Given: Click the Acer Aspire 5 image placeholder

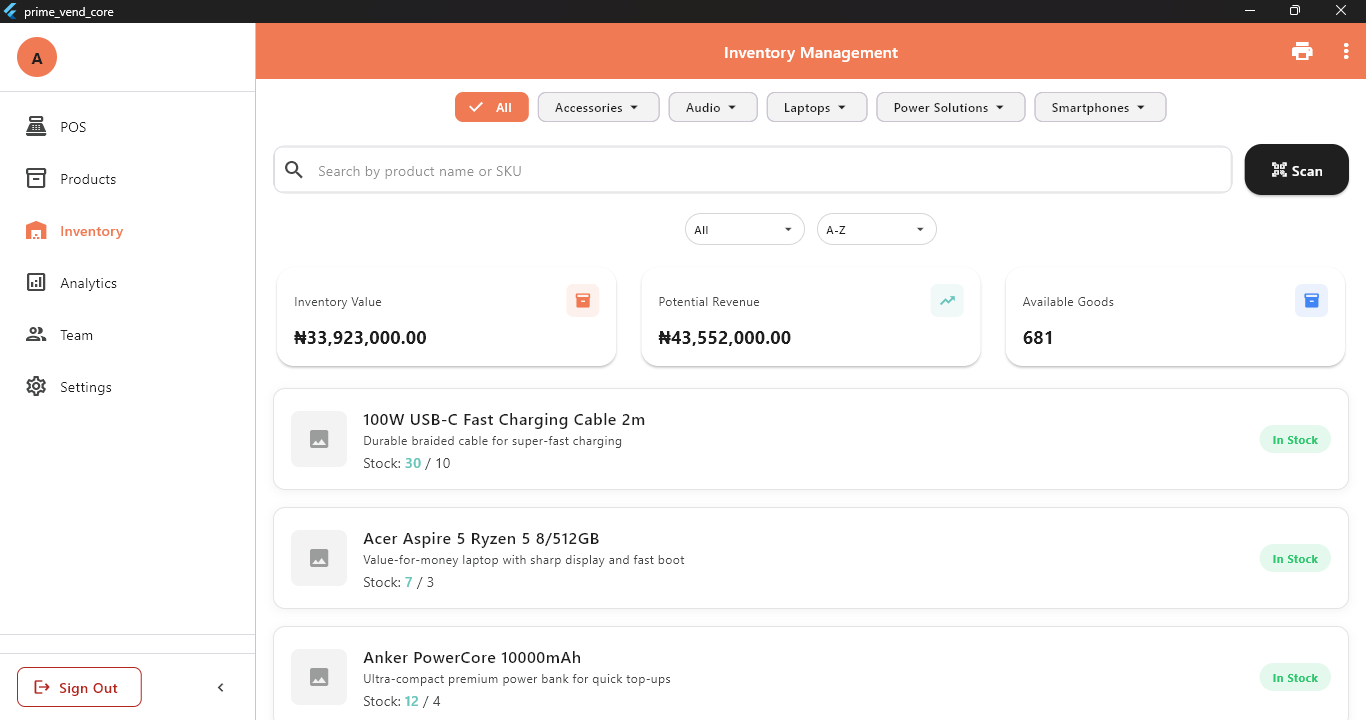Looking at the screenshot, I should [x=319, y=558].
